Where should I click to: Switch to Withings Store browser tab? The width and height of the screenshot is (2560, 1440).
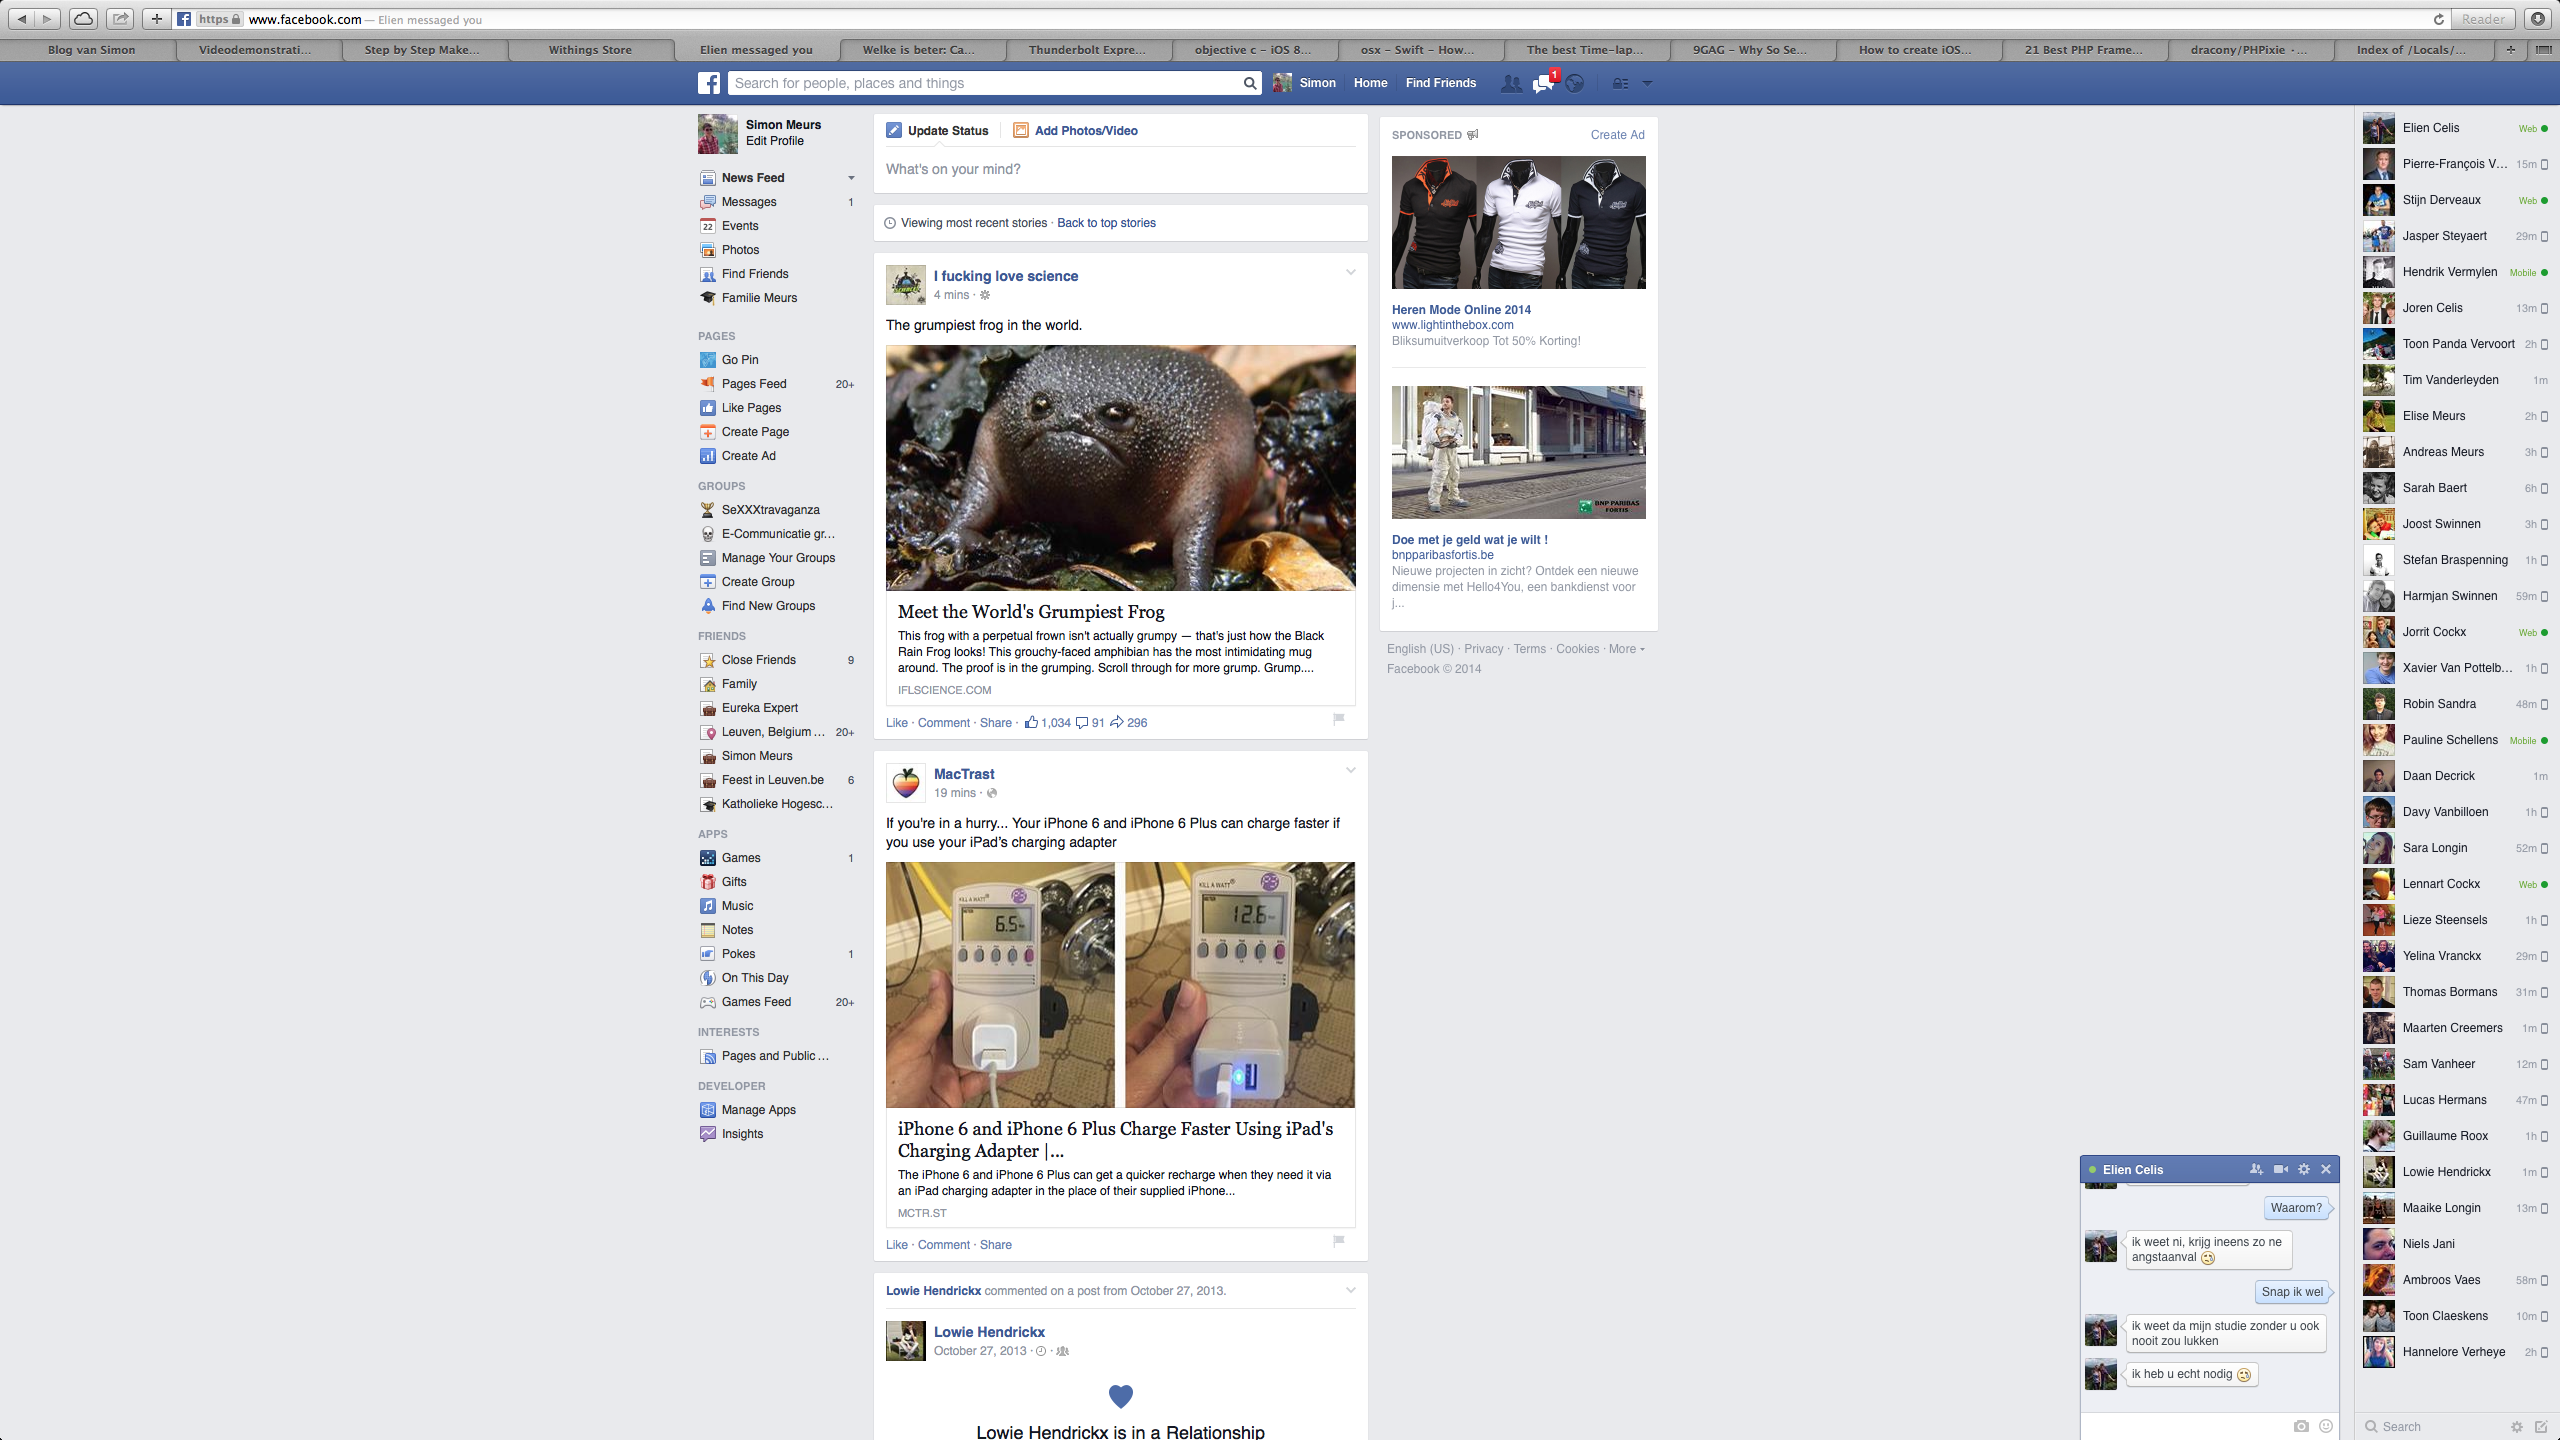590,49
